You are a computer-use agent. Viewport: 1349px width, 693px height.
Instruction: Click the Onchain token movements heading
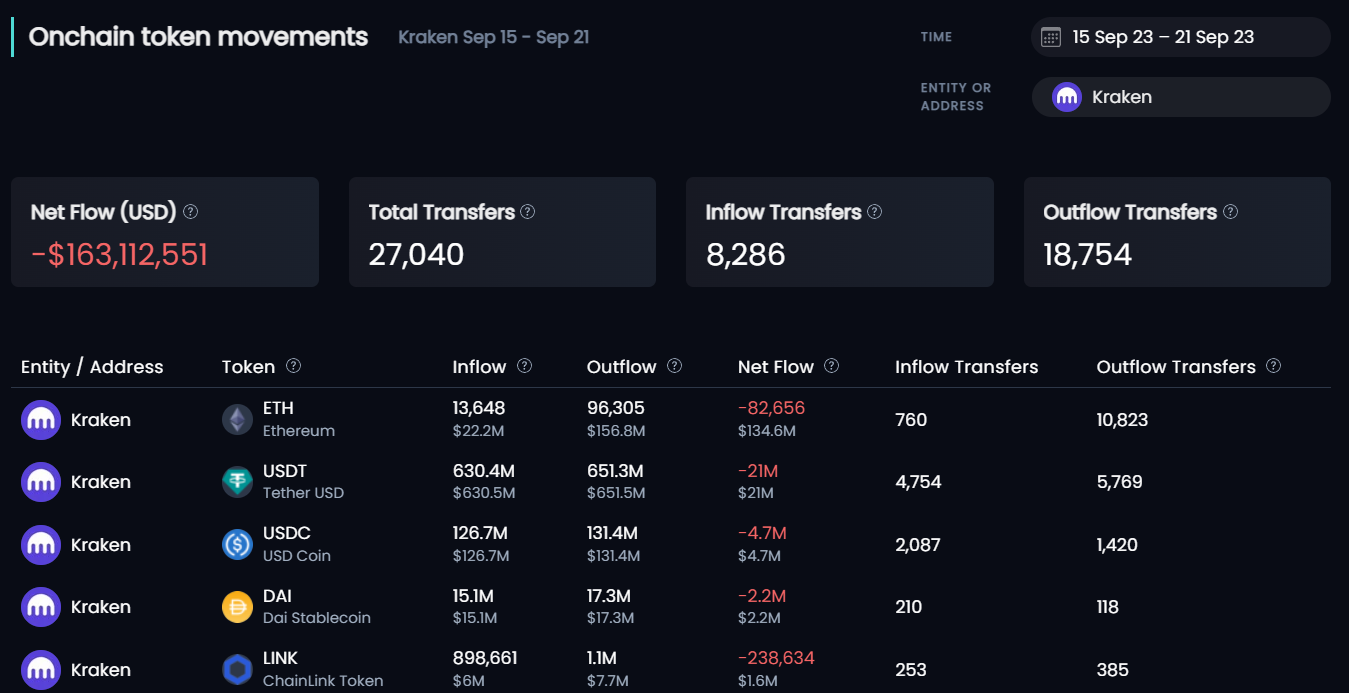coord(199,37)
